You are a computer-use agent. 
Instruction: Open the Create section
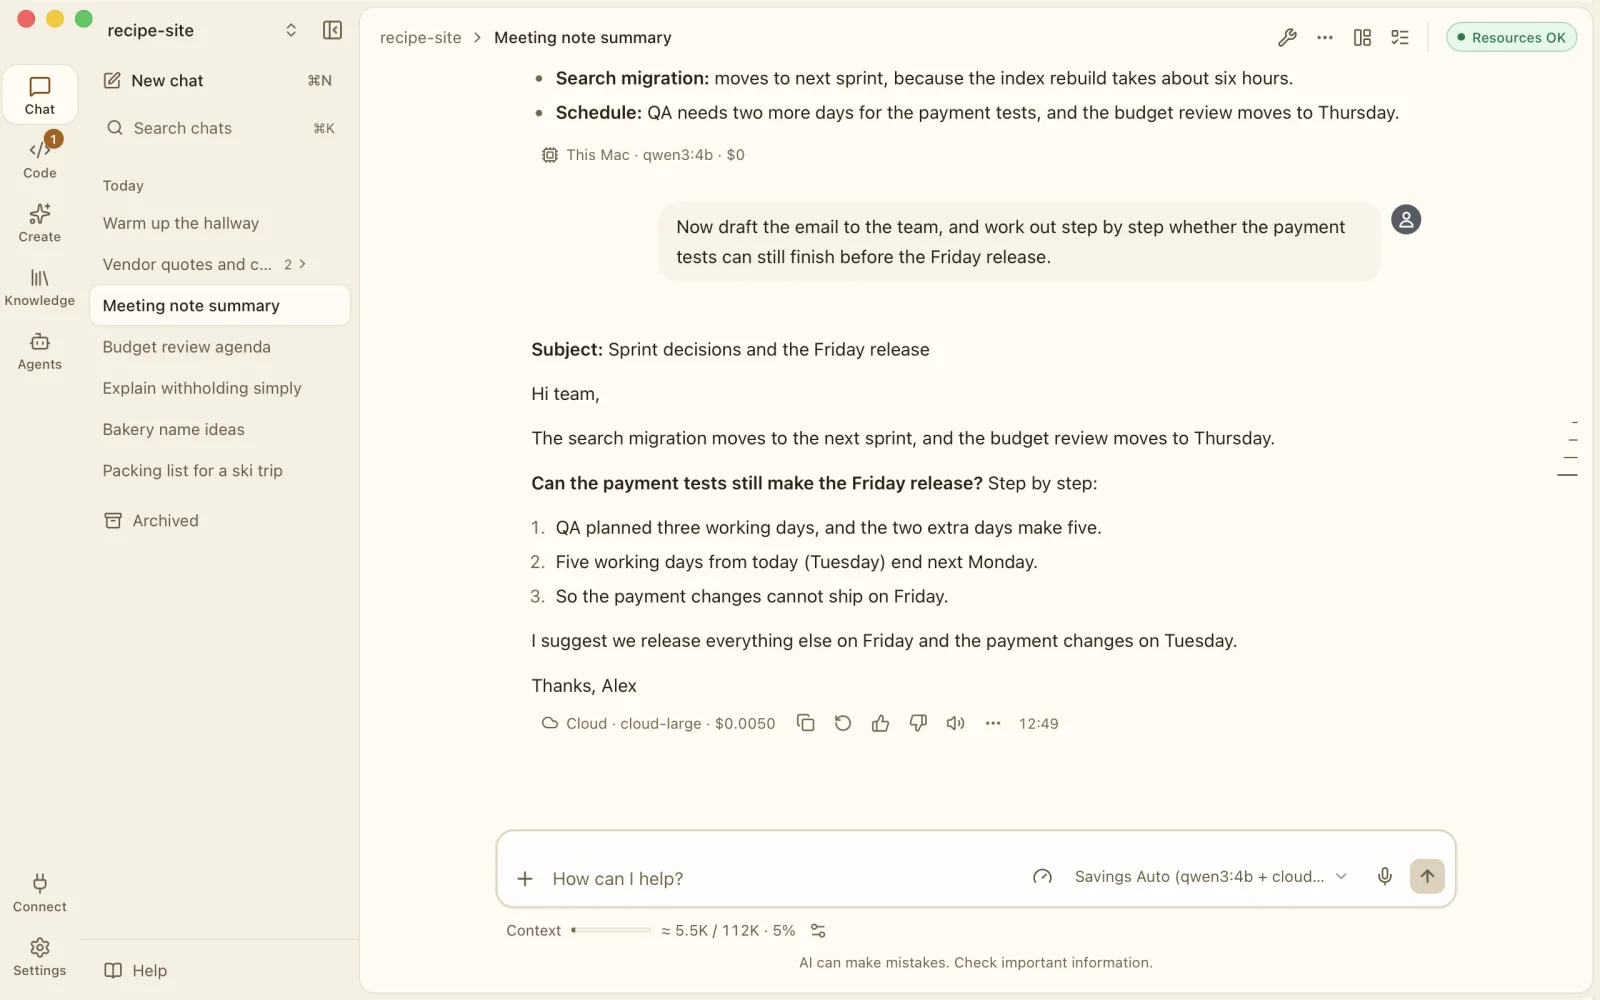pyautogui.click(x=40, y=222)
